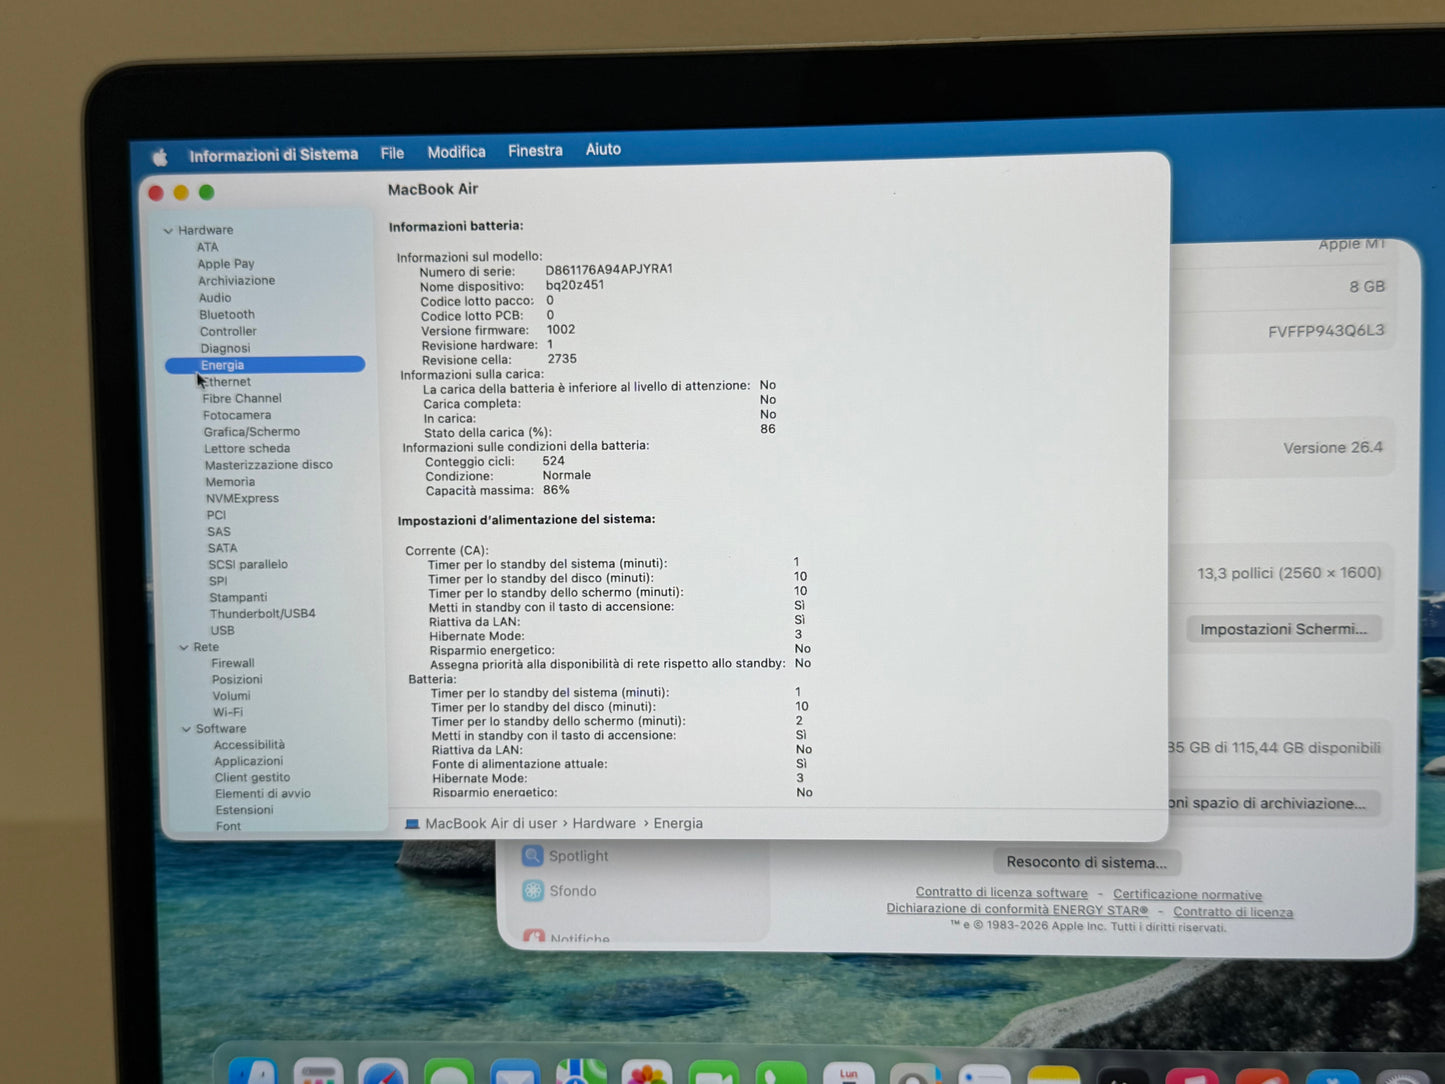The width and height of the screenshot is (1445, 1084).
Task: Open Safari from the Dock
Action: click(383, 1072)
